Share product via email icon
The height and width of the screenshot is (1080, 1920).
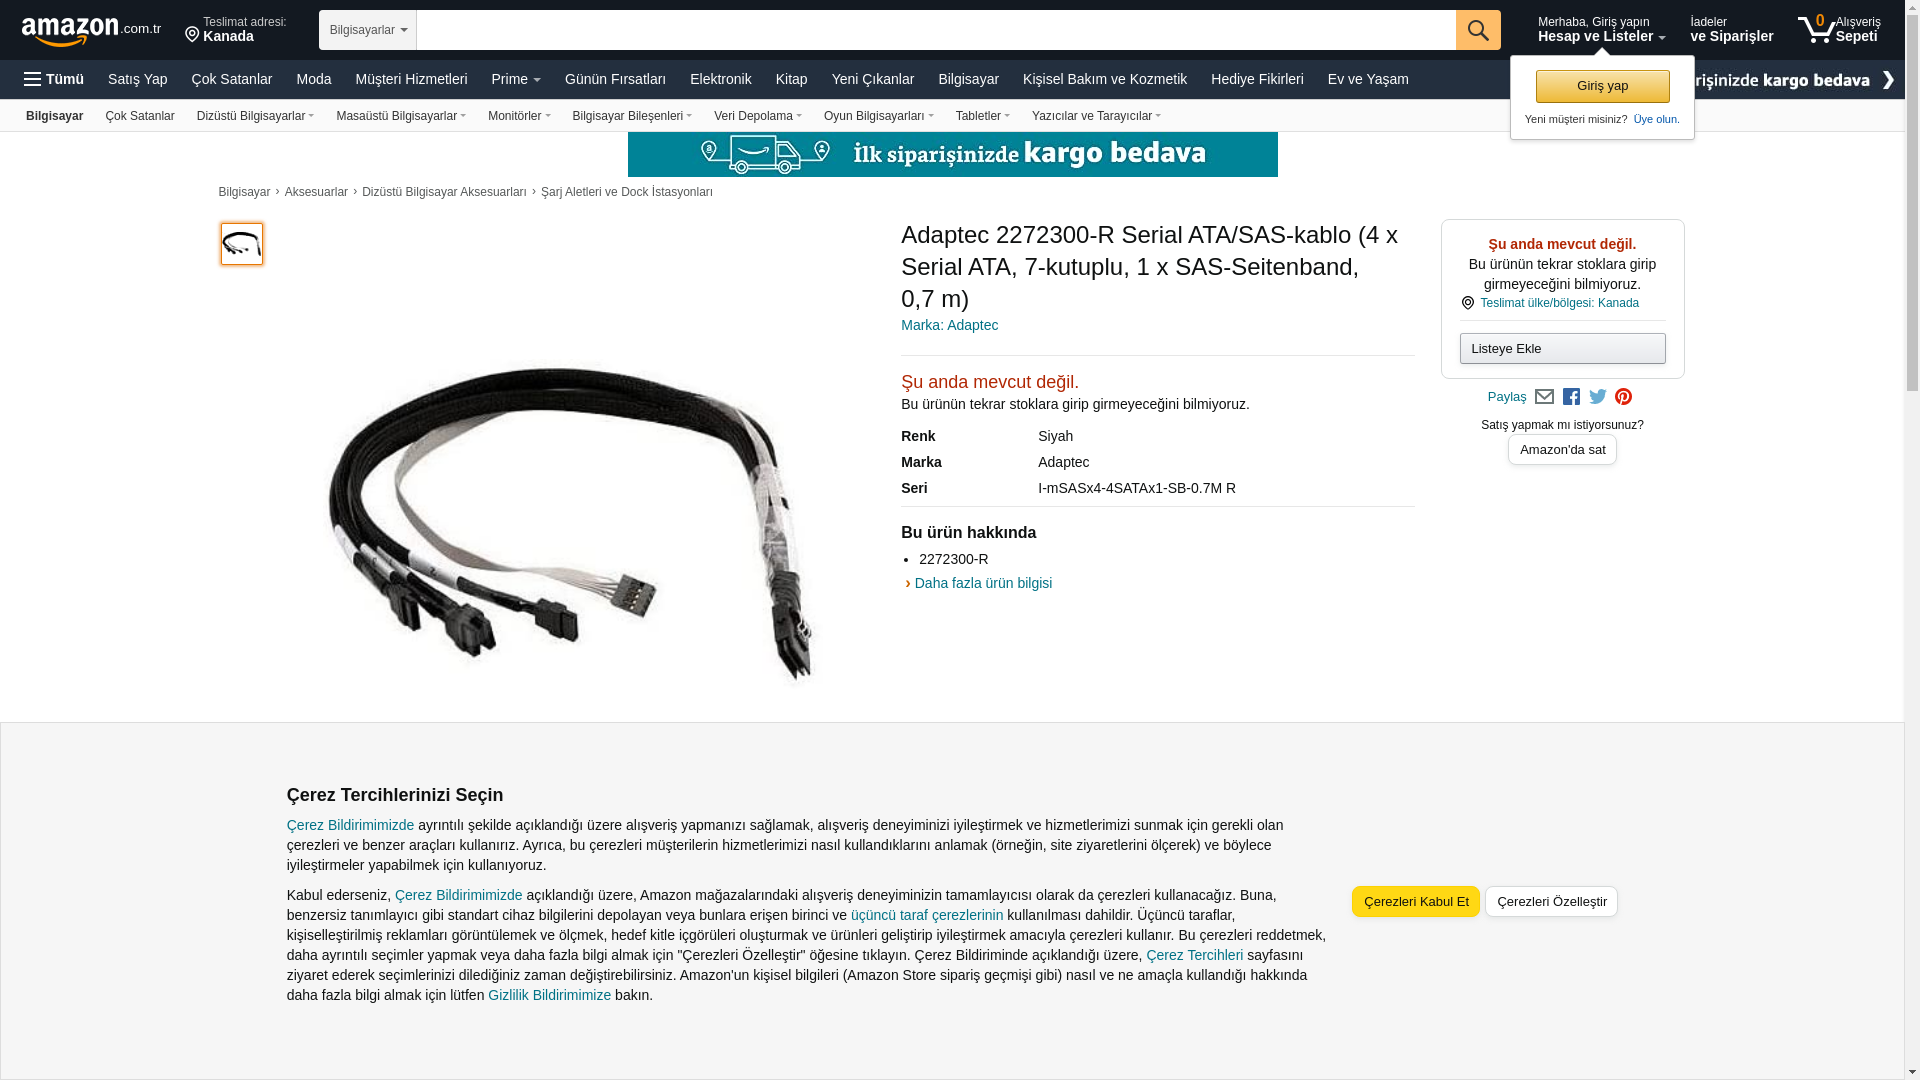(1544, 397)
